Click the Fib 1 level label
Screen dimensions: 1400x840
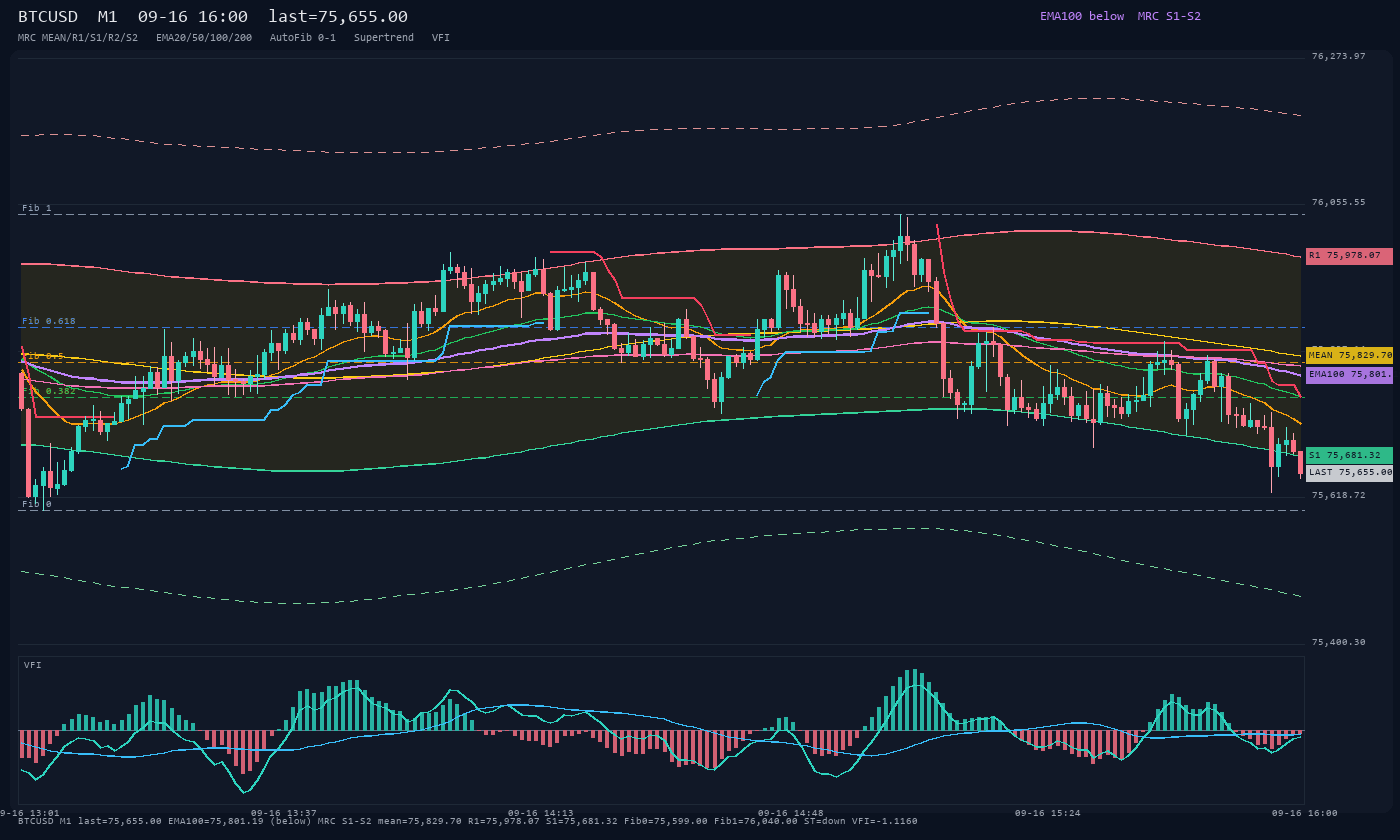37,208
